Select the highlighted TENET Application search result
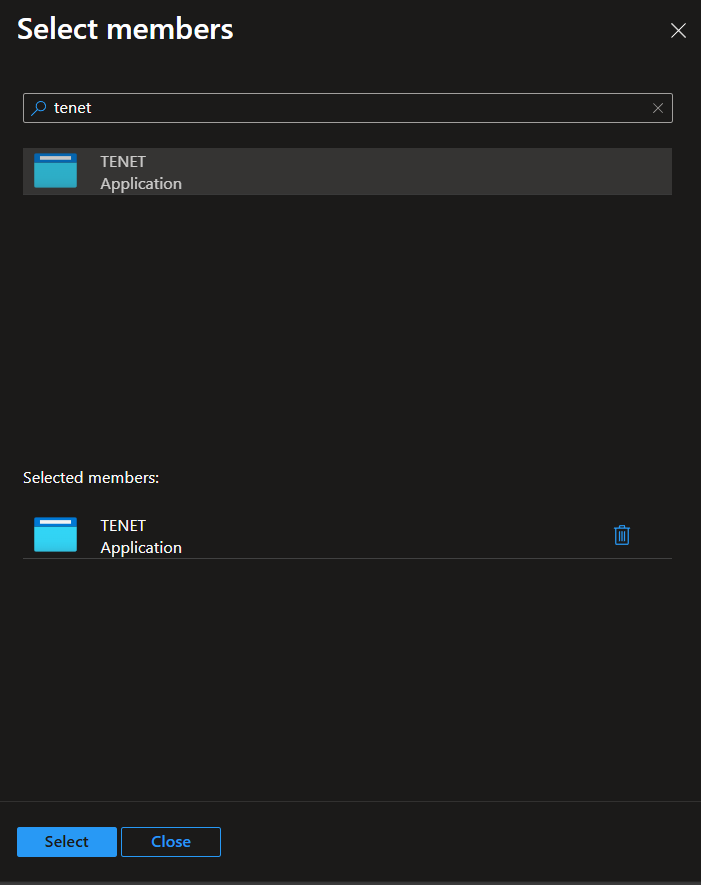The height and width of the screenshot is (885, 701). tap(347, 171)
